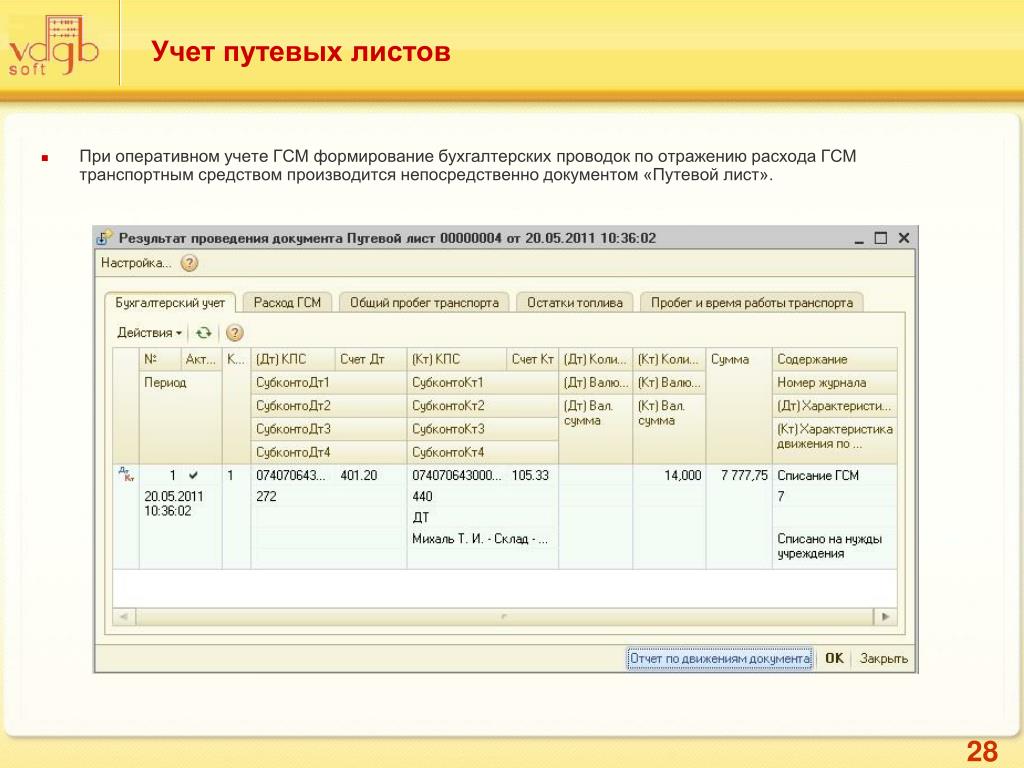Toggle the active checkmark in row 1
Viewport: 1024px width, 768px height.
coord(193,476)
